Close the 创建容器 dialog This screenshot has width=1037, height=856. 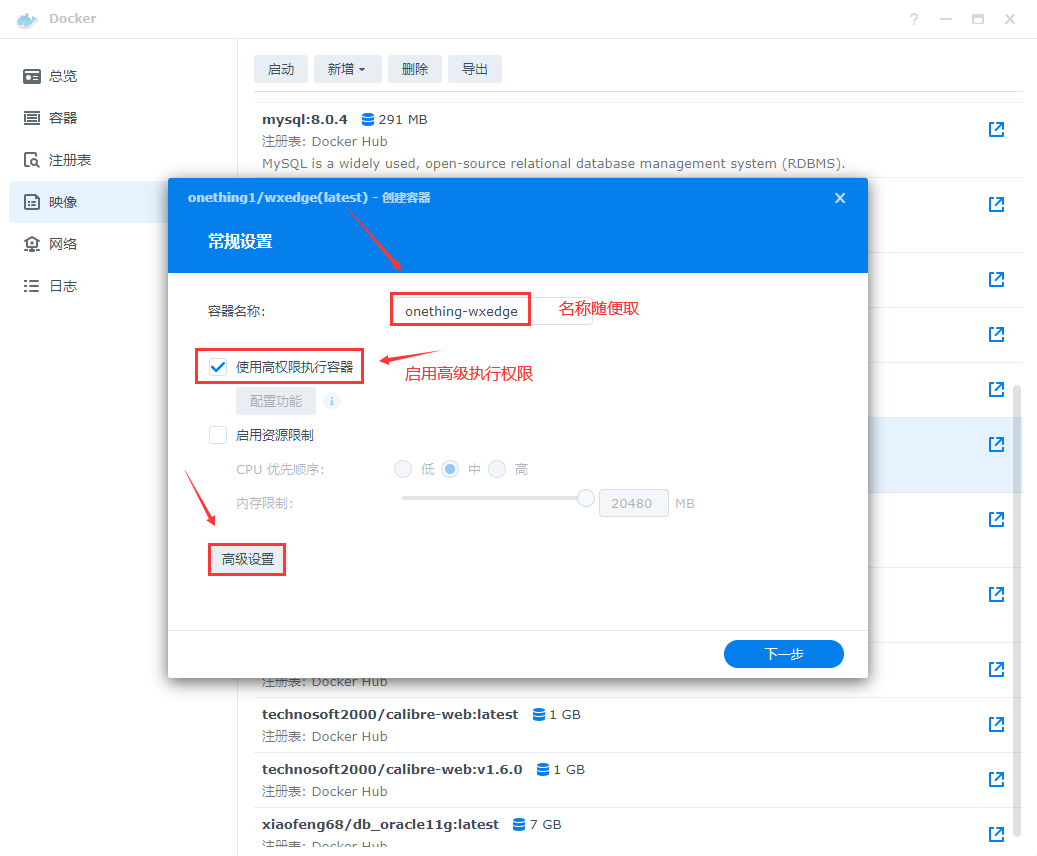click(840, 198)
